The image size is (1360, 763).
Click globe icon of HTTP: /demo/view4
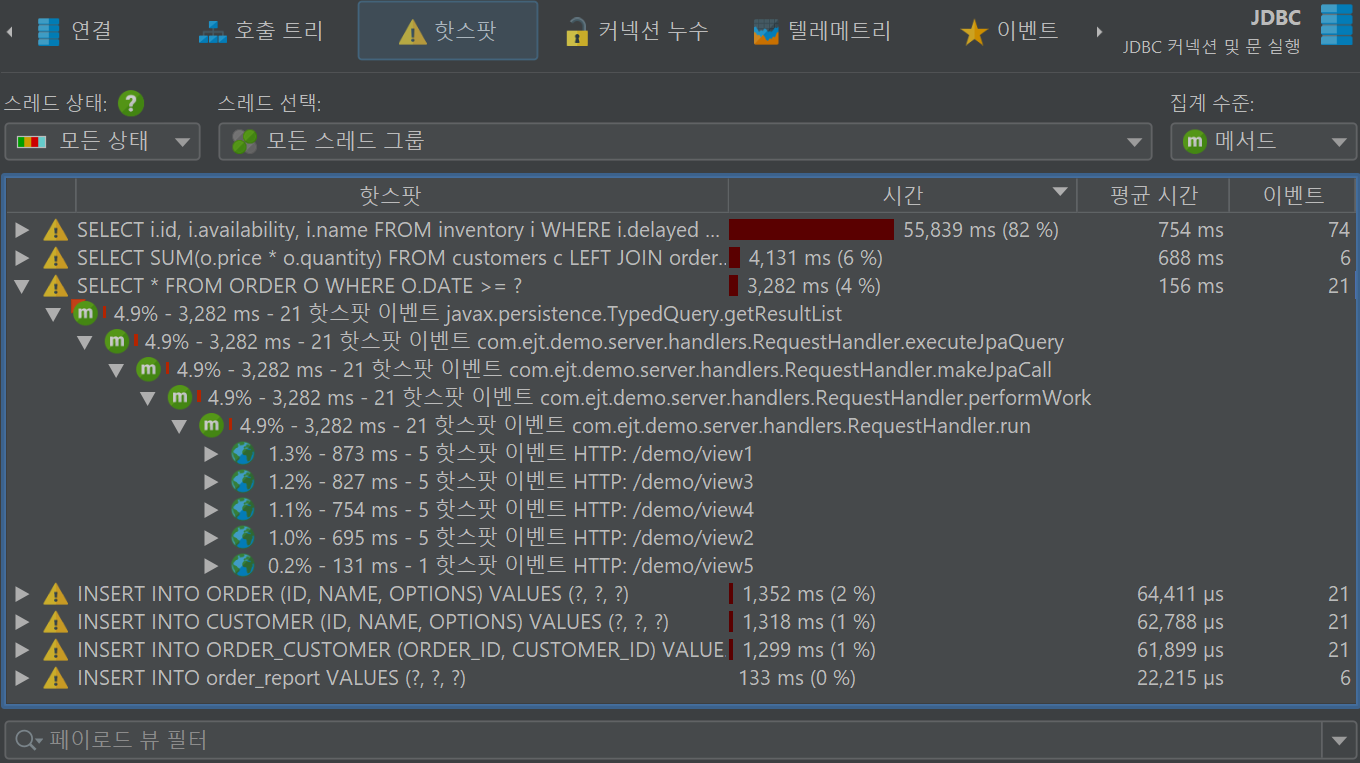243,510
